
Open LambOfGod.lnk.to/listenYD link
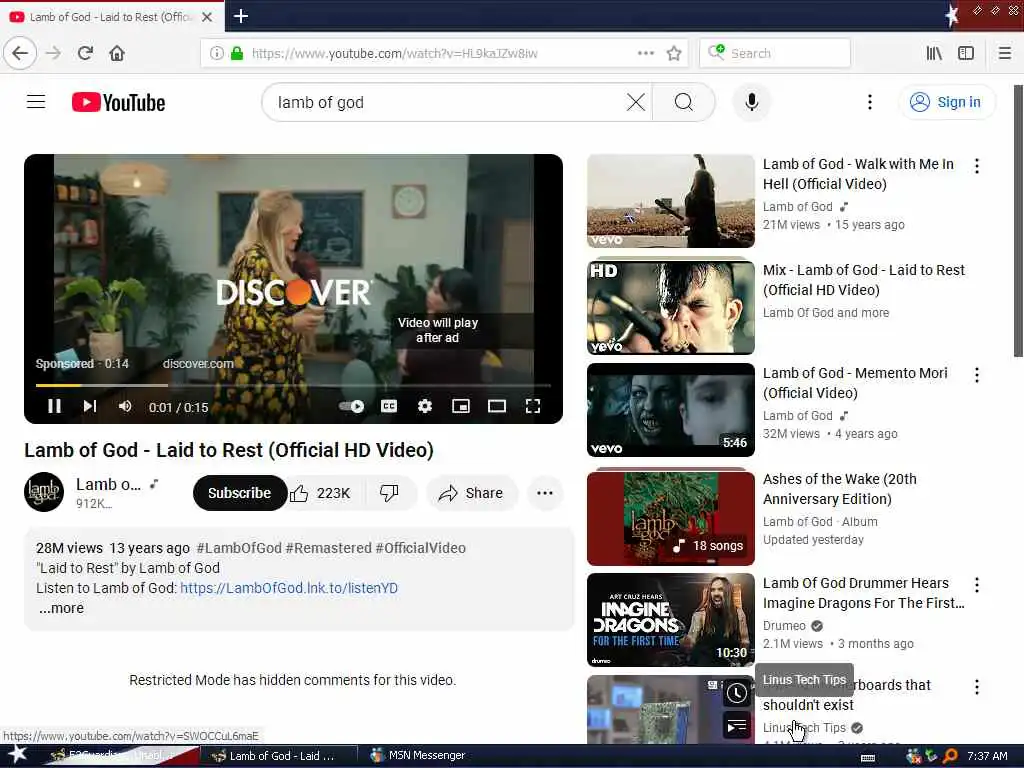pos(289,588)
